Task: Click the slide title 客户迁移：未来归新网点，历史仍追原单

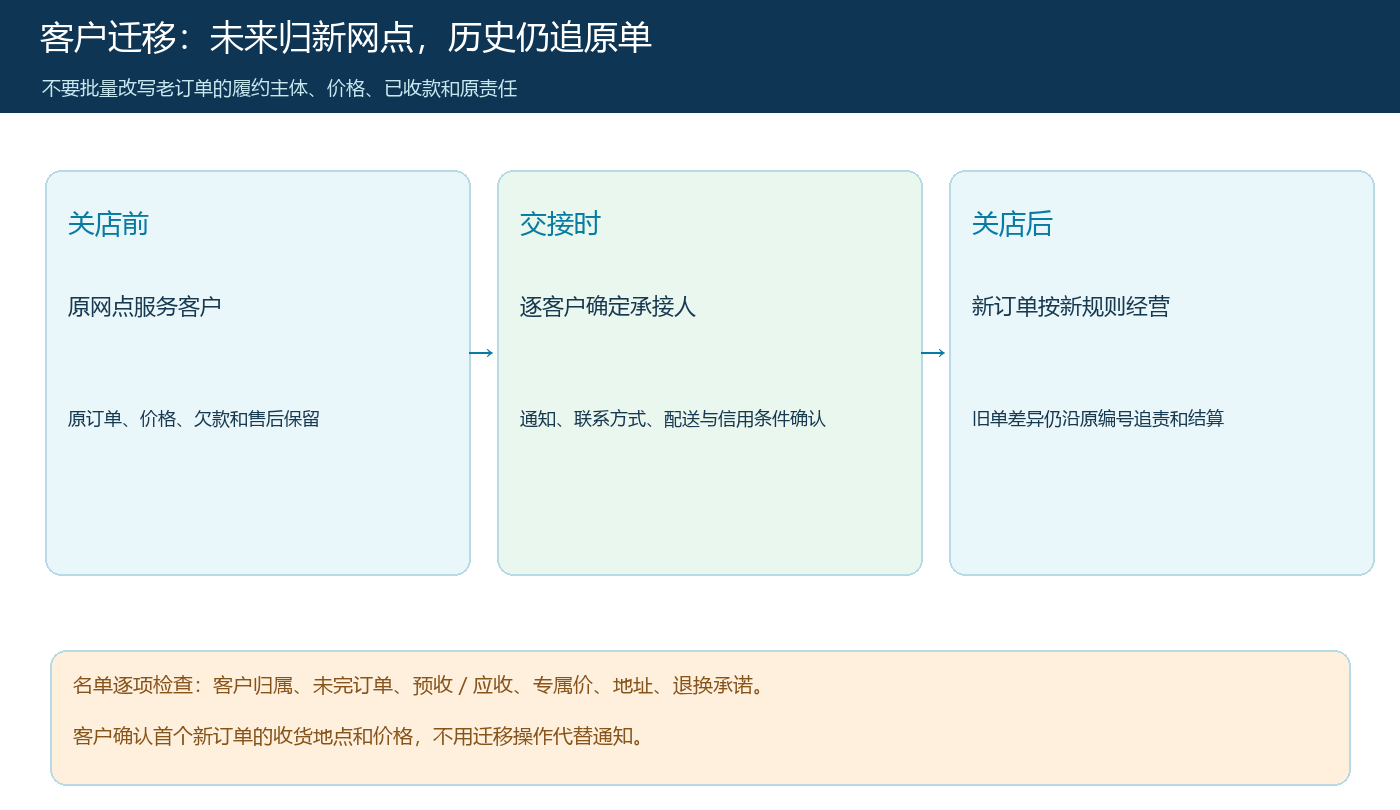Action: click(x=346, y=38)
